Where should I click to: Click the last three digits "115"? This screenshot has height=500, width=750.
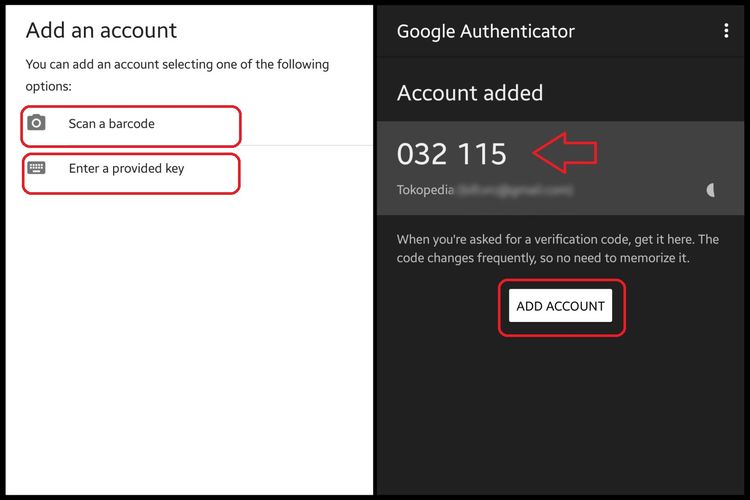(482, 154)
